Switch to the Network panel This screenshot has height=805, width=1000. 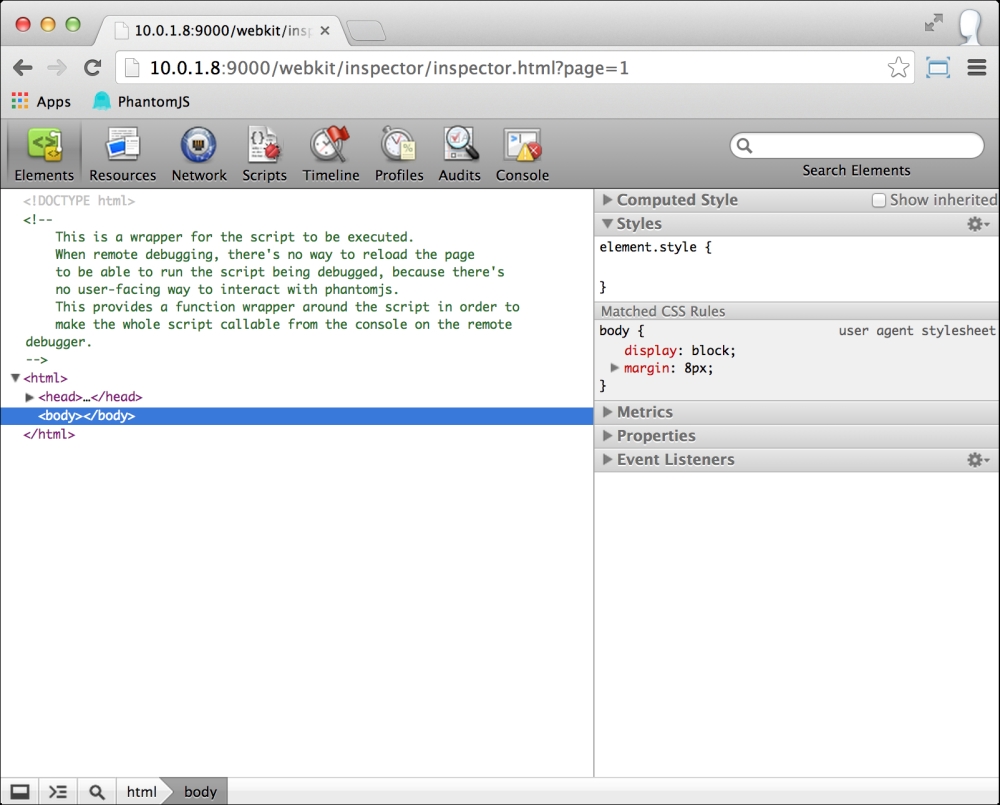198,155
